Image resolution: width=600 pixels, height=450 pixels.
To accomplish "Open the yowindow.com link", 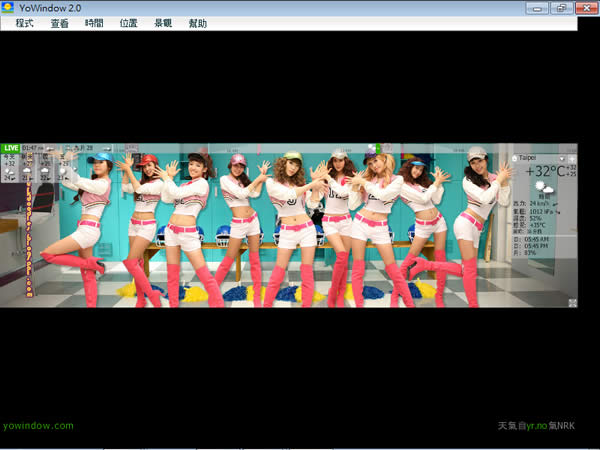I will click(x=38, y=426).
